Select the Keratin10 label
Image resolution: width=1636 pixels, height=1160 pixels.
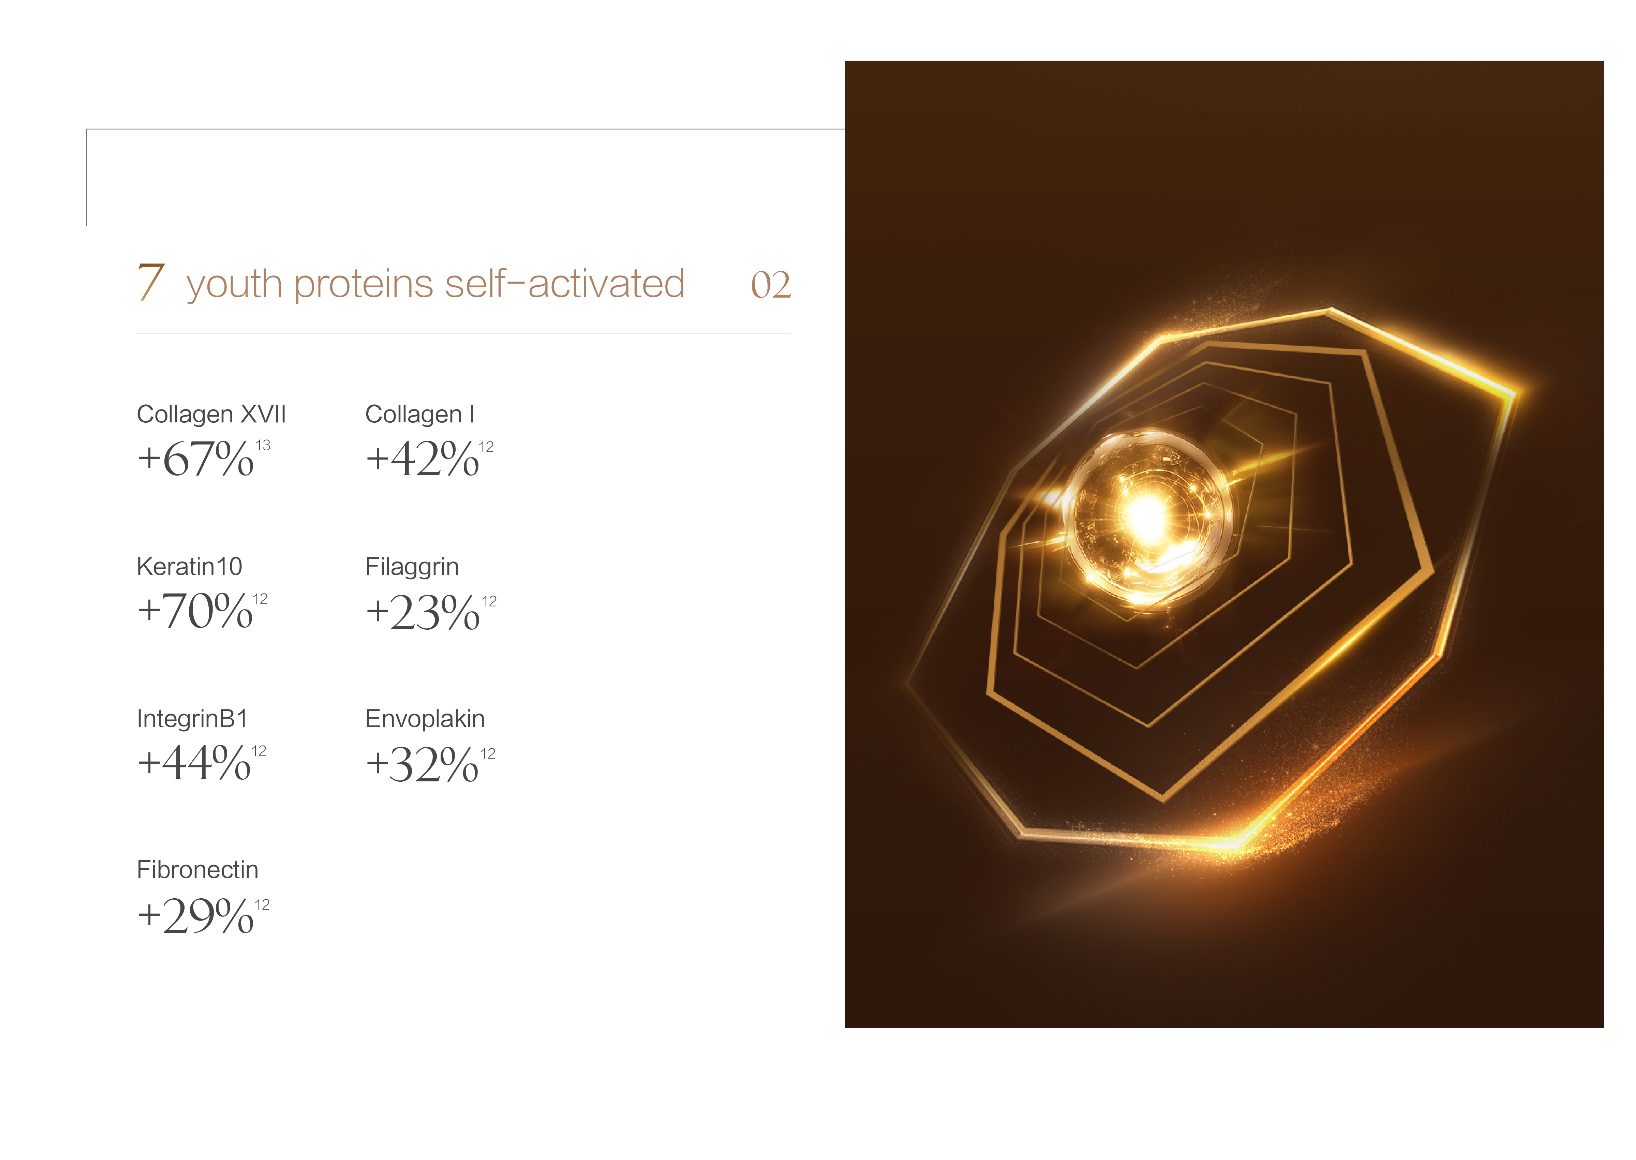pyautogui.click(x=189, y=567)
